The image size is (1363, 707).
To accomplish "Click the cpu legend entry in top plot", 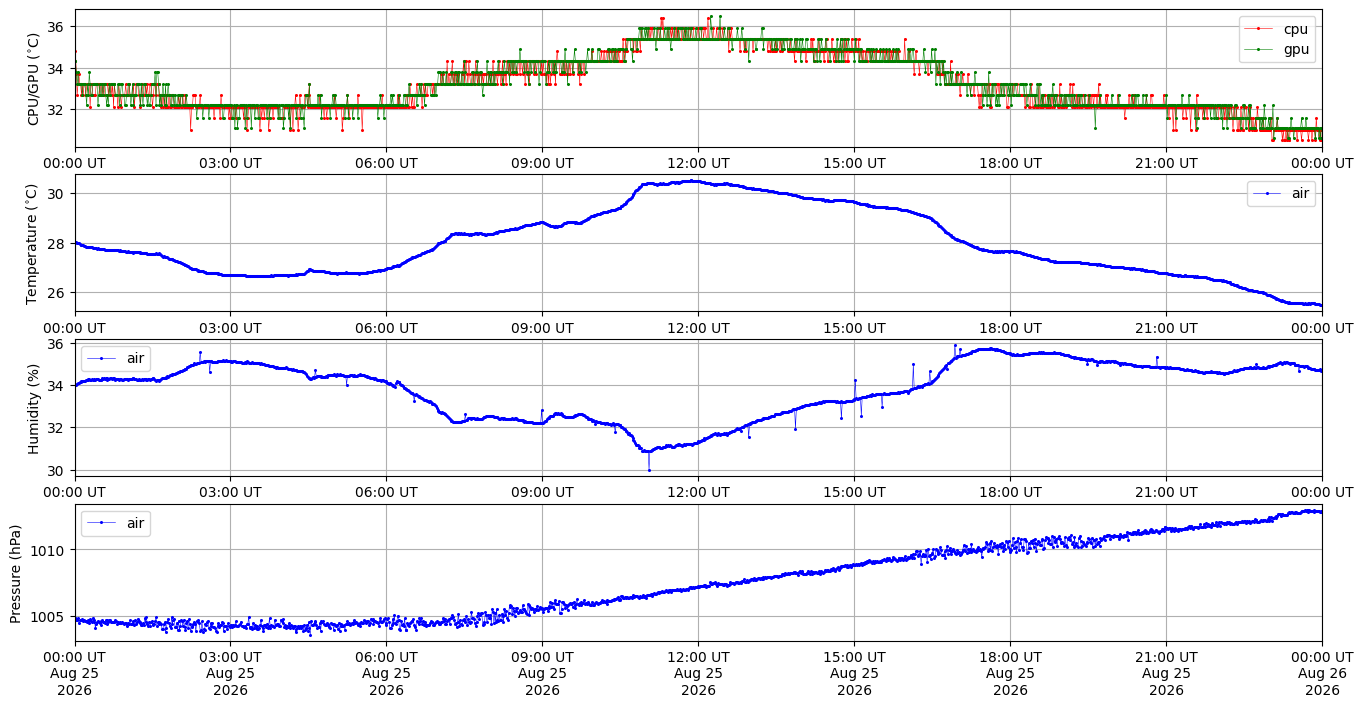I will (x=1276, y=29).
